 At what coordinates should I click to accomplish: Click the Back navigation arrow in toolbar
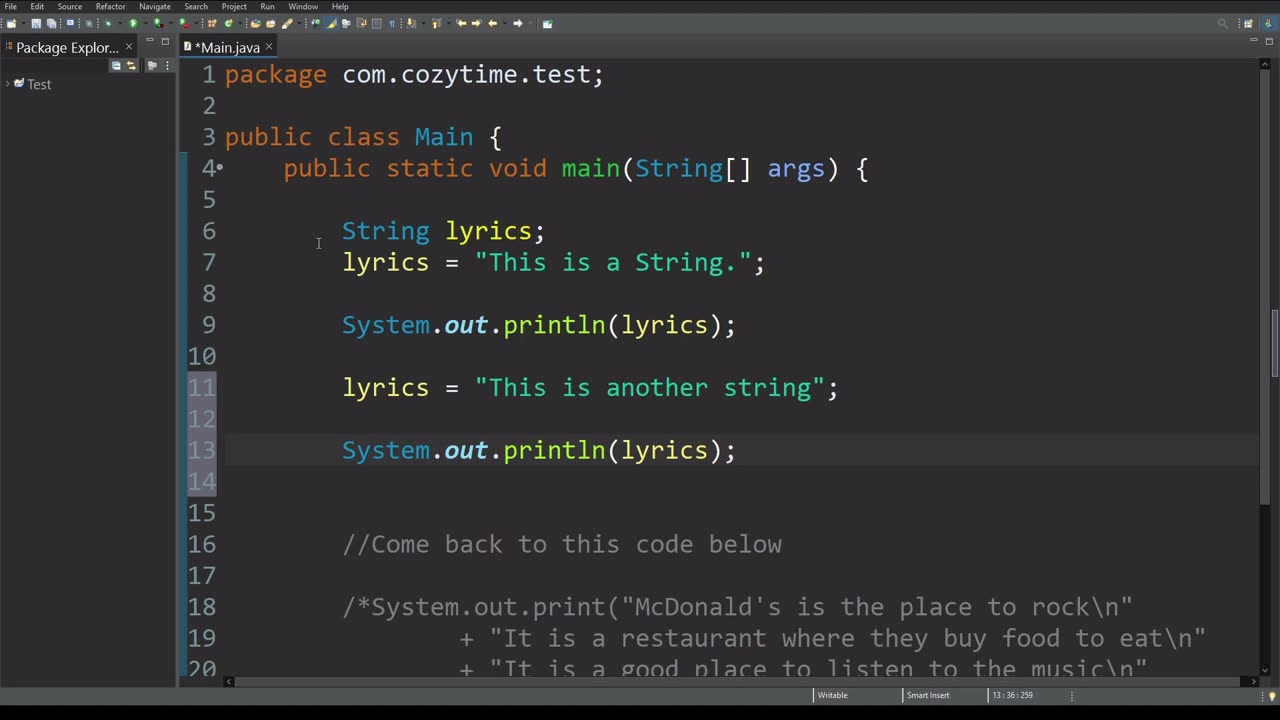[493, 23]
